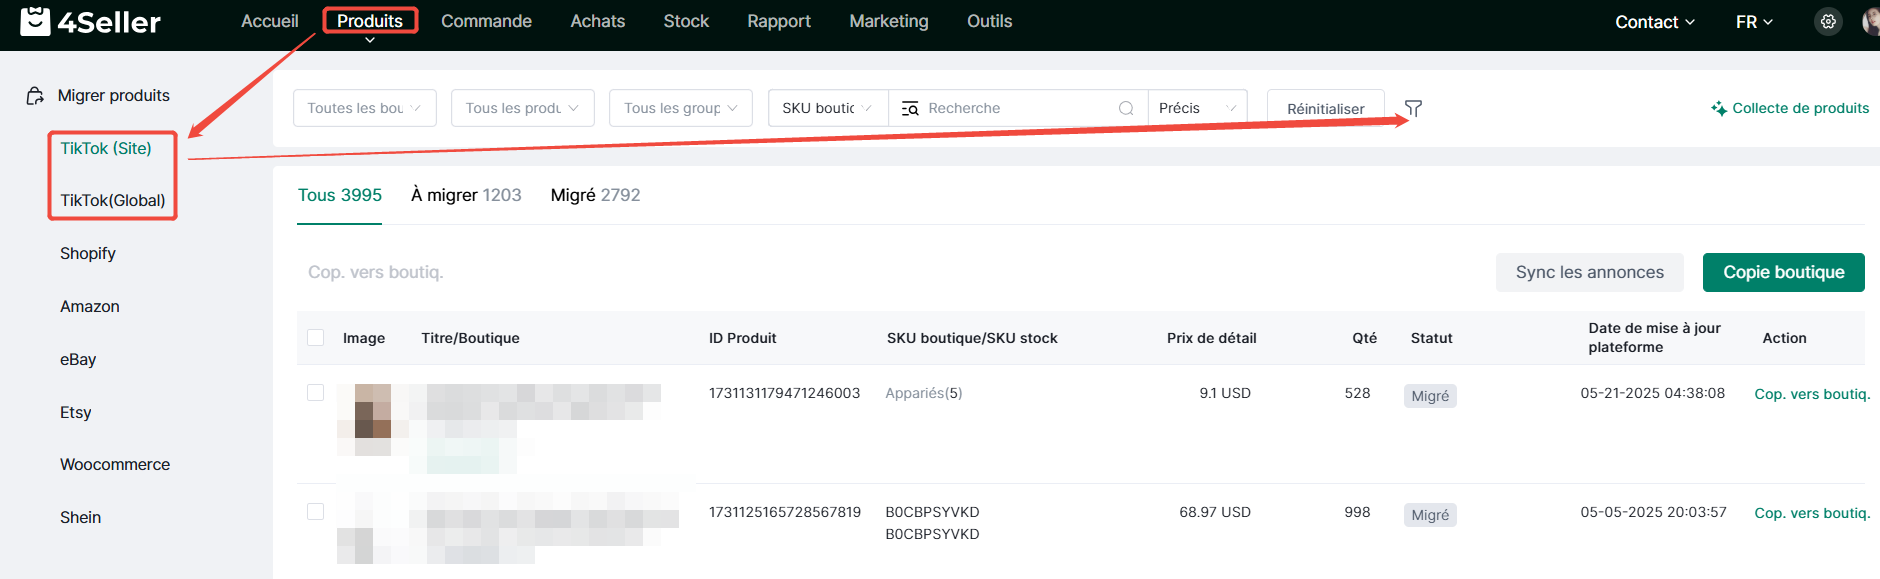Open the Tous les produits dropdown

(x=523, y=108)
